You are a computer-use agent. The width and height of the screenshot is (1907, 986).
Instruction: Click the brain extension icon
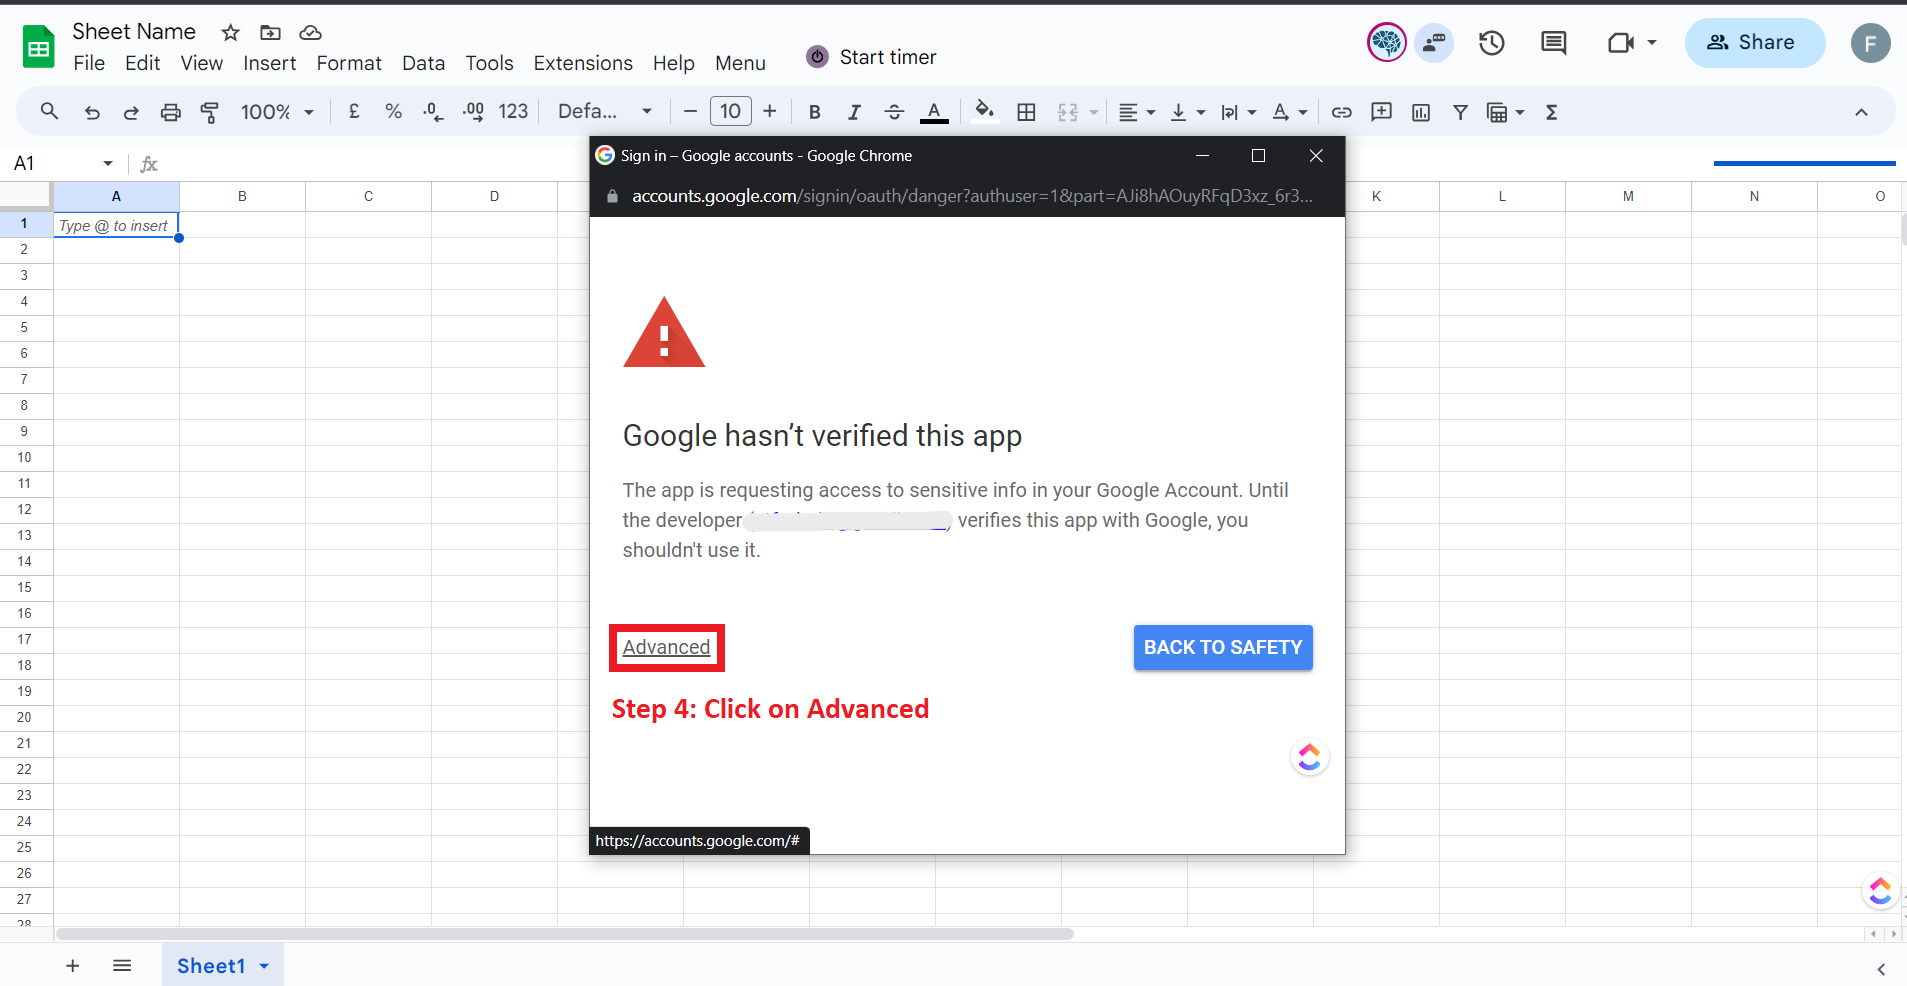tap(1386, 42)
